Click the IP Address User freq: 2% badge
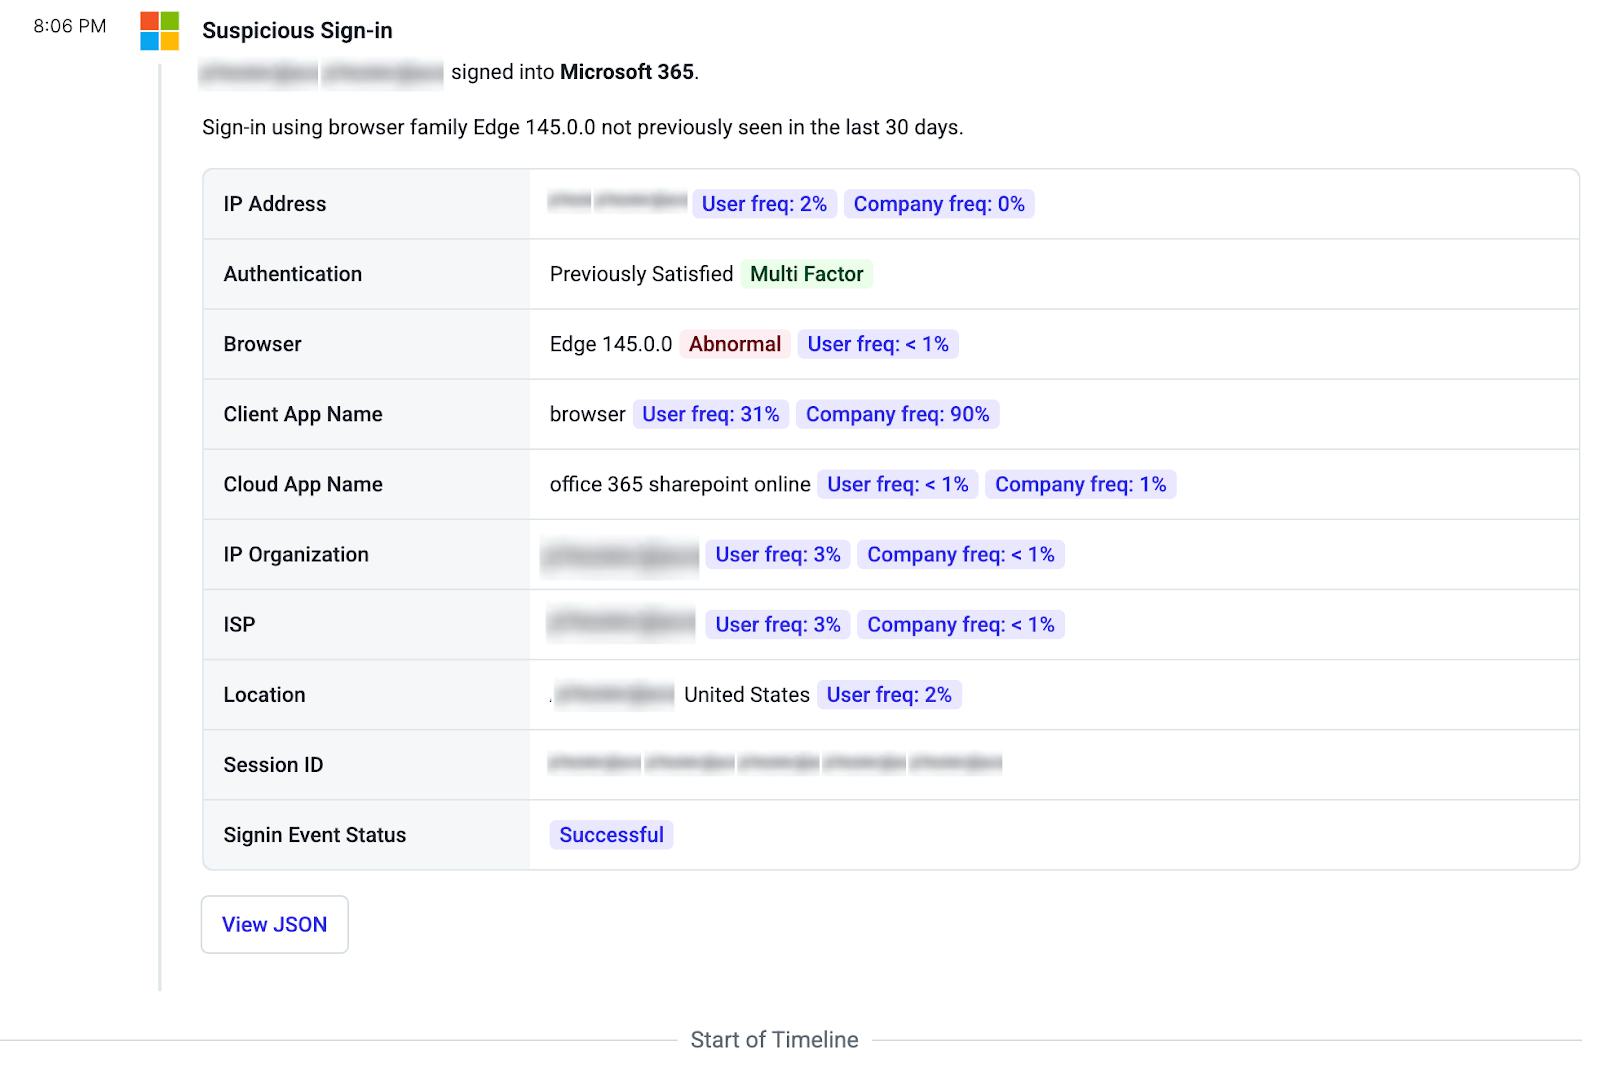Image resolution: width=1600 pixels, height=1068 pixels. point(764,204)
